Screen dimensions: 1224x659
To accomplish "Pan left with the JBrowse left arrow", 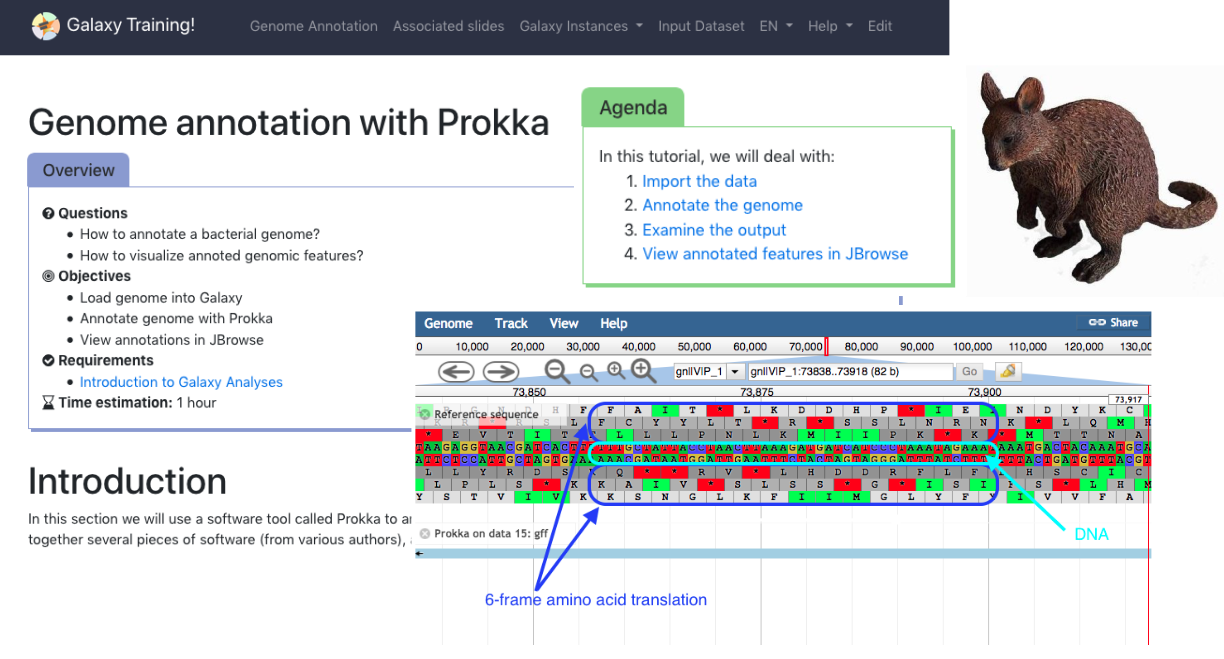I will point(456,372).
